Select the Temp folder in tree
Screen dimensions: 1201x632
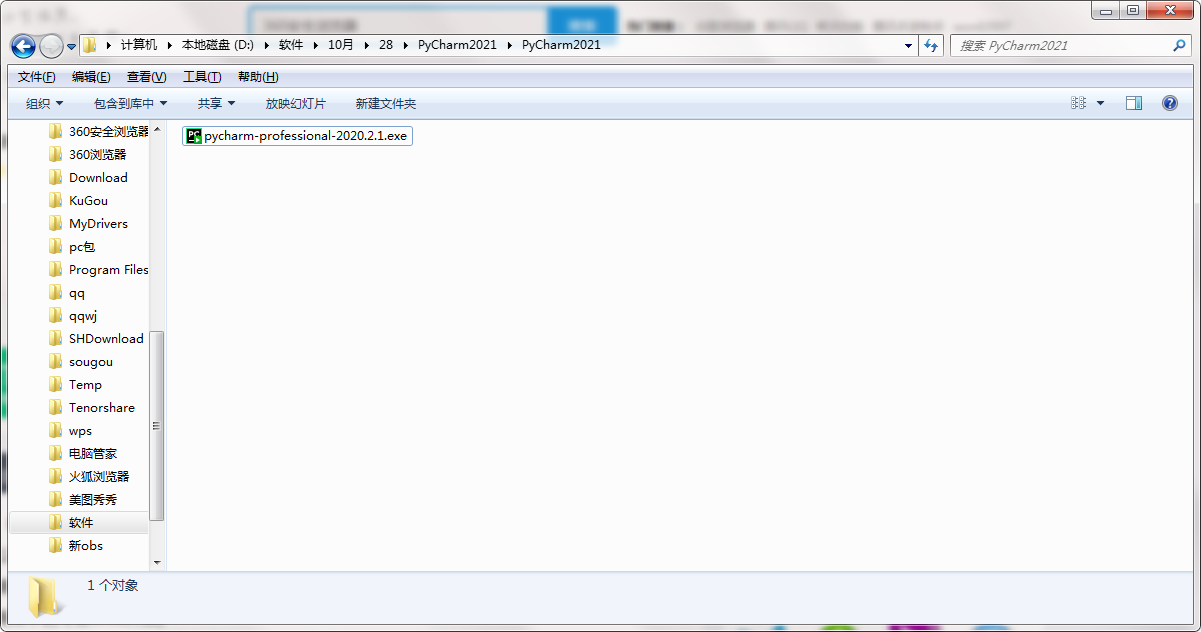point(75,384)
